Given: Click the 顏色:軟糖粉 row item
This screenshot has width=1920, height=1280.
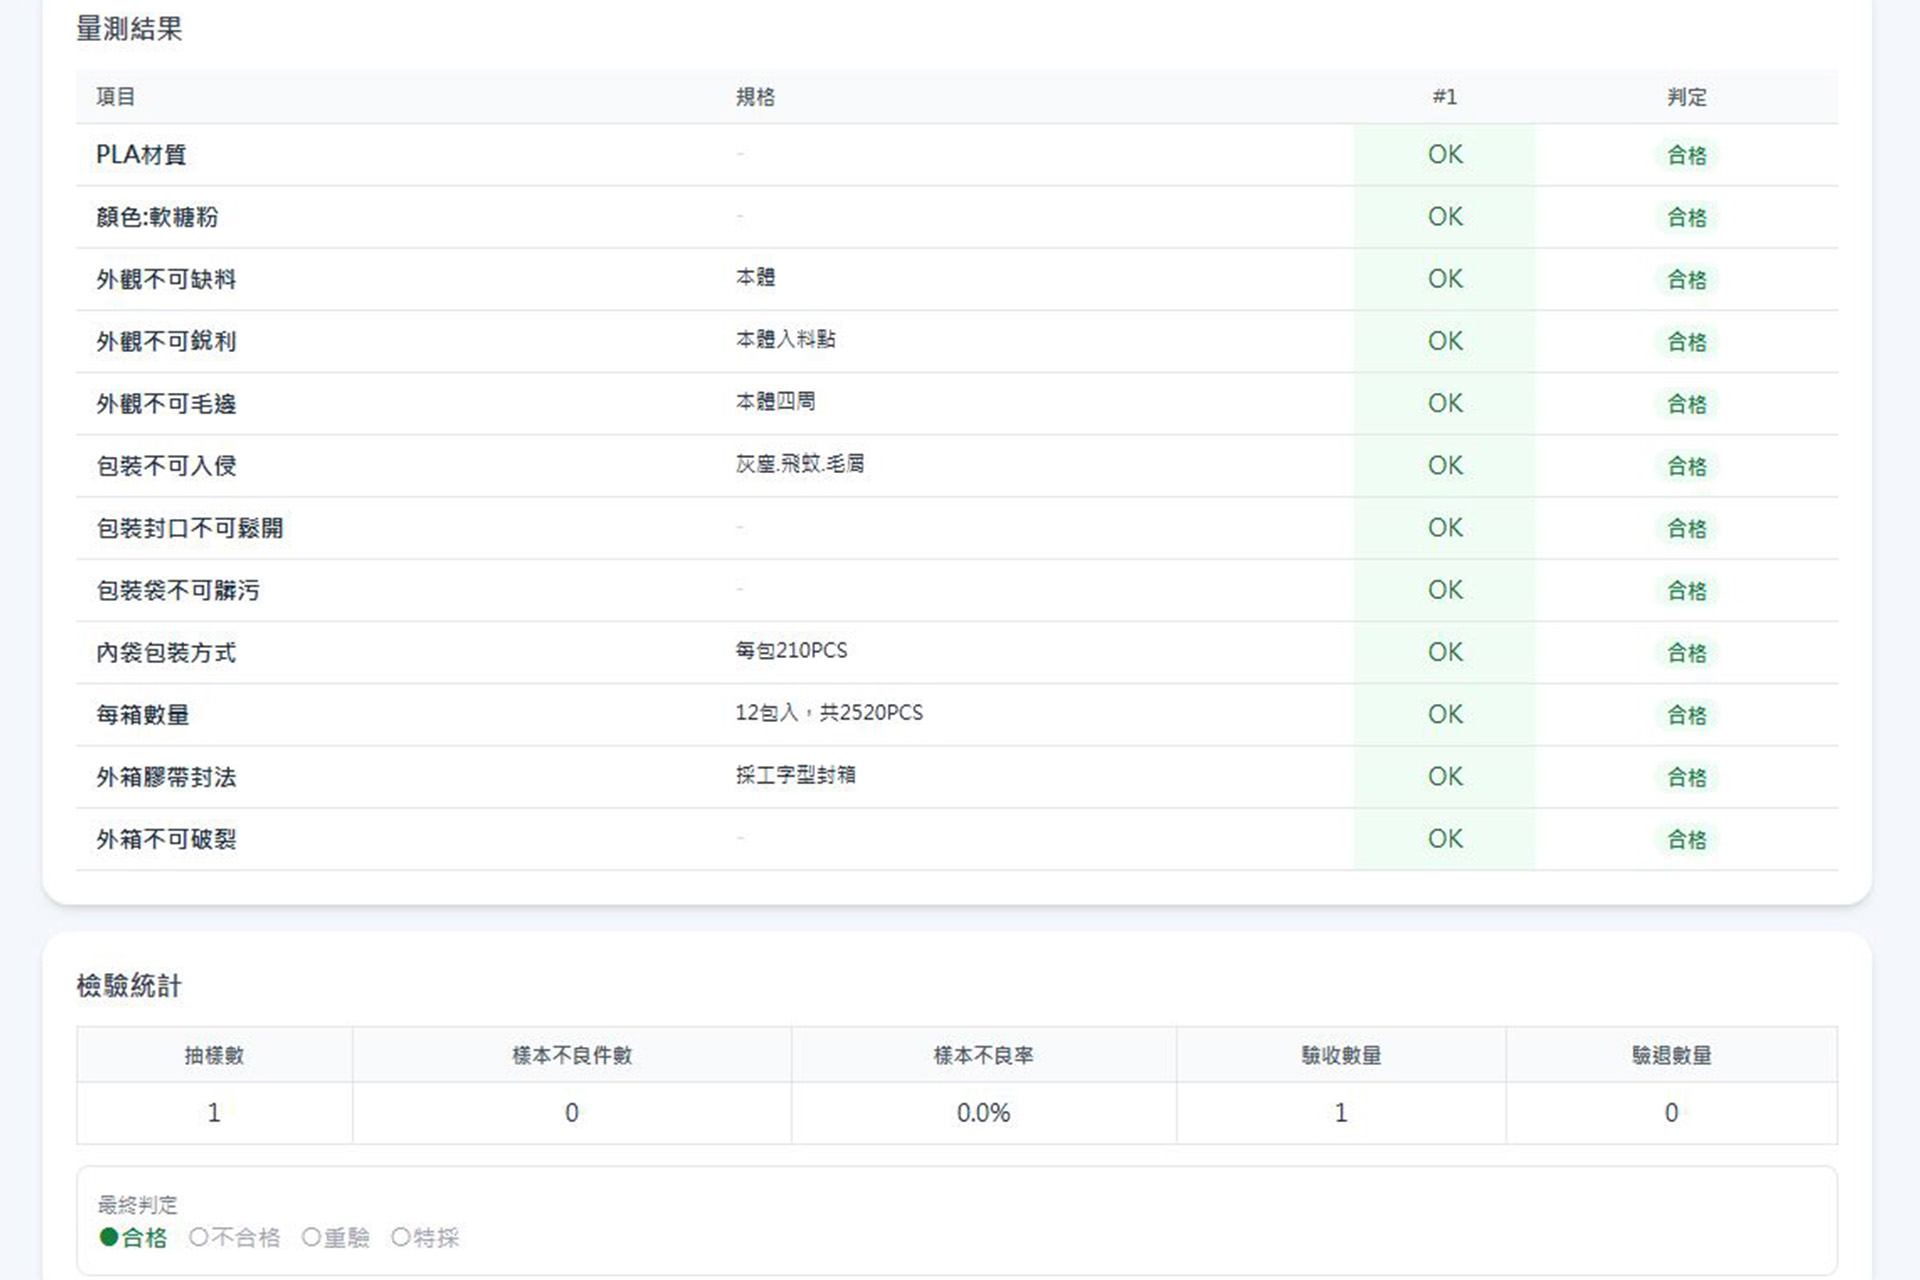Looking at the screenshot, I should coord(157,217).
